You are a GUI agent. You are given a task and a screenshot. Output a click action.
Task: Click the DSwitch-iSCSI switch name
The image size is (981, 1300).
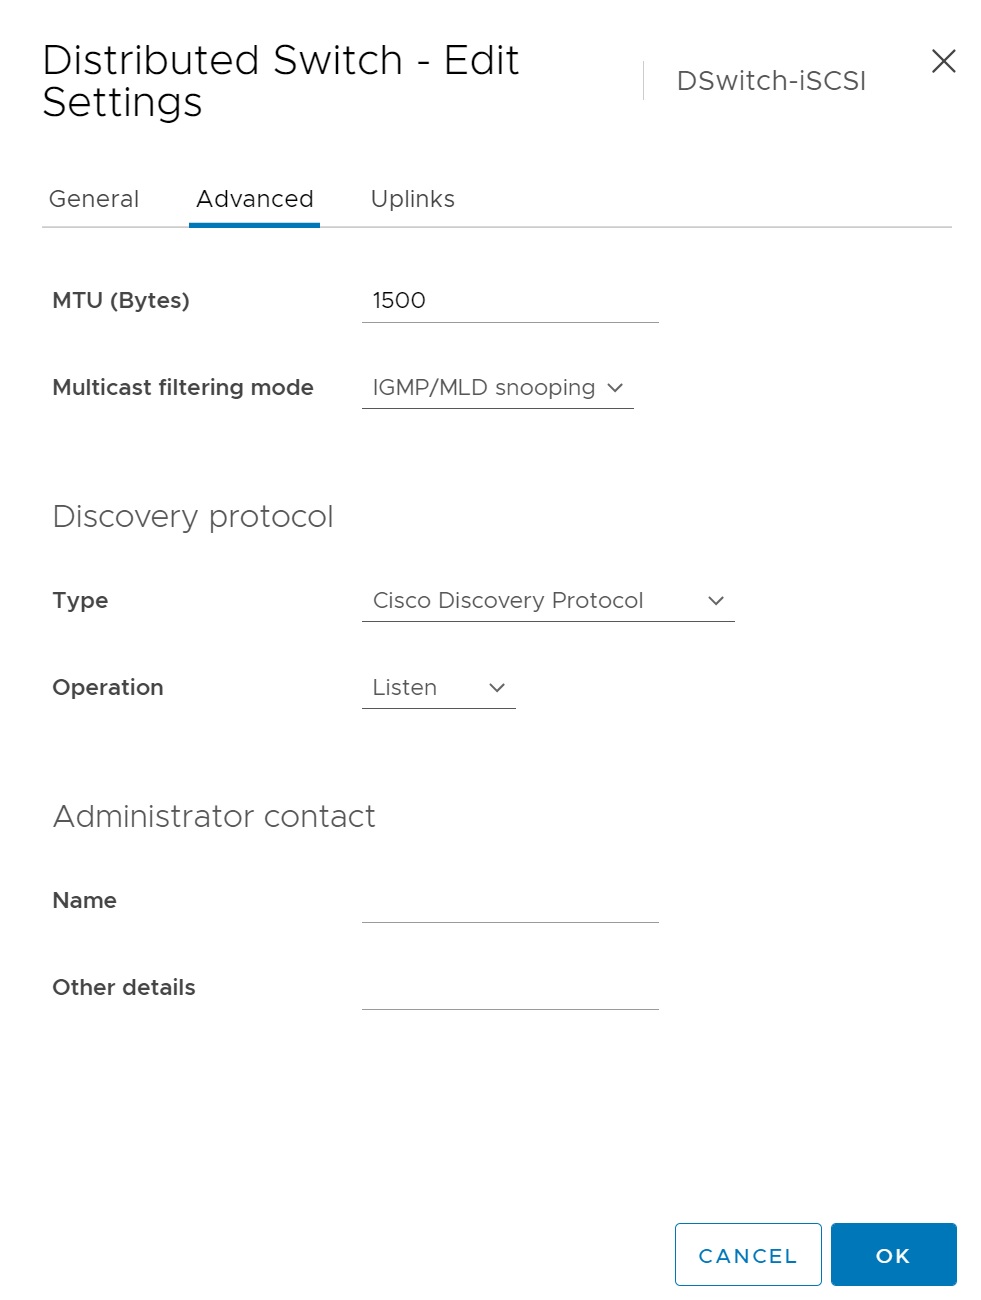point(771,81)
